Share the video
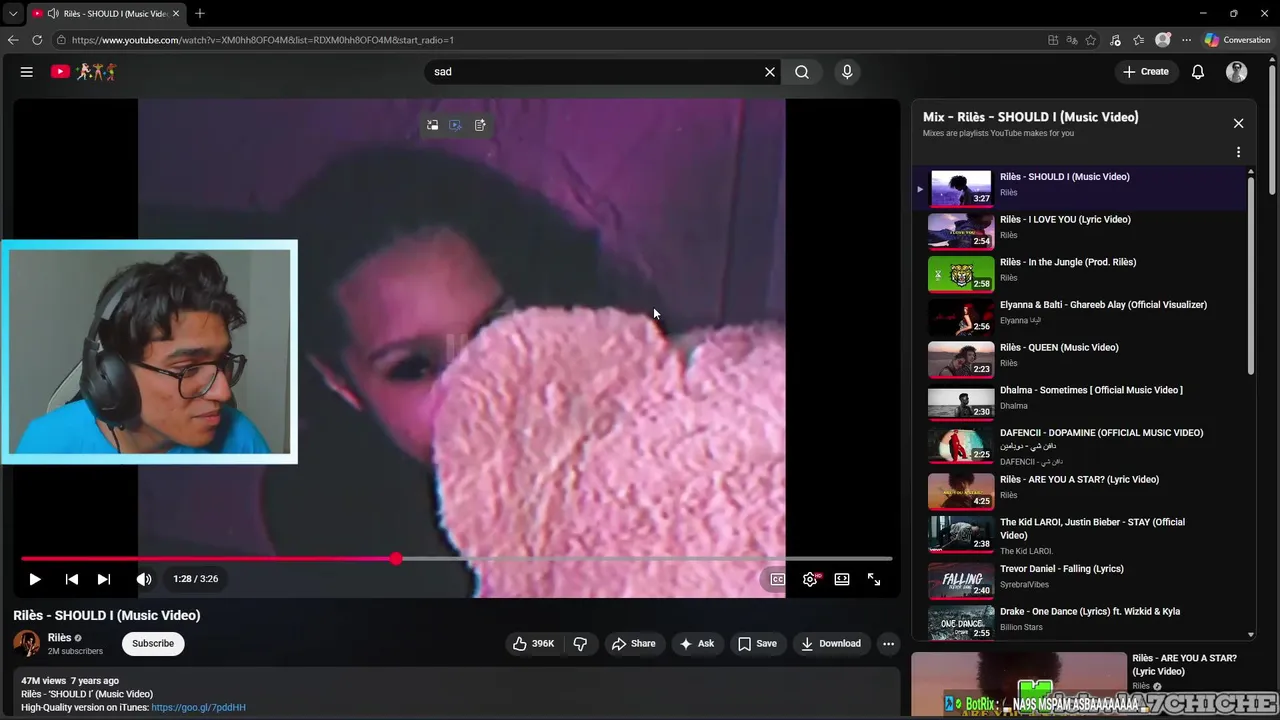1280x720 pixels. [634, 643]
